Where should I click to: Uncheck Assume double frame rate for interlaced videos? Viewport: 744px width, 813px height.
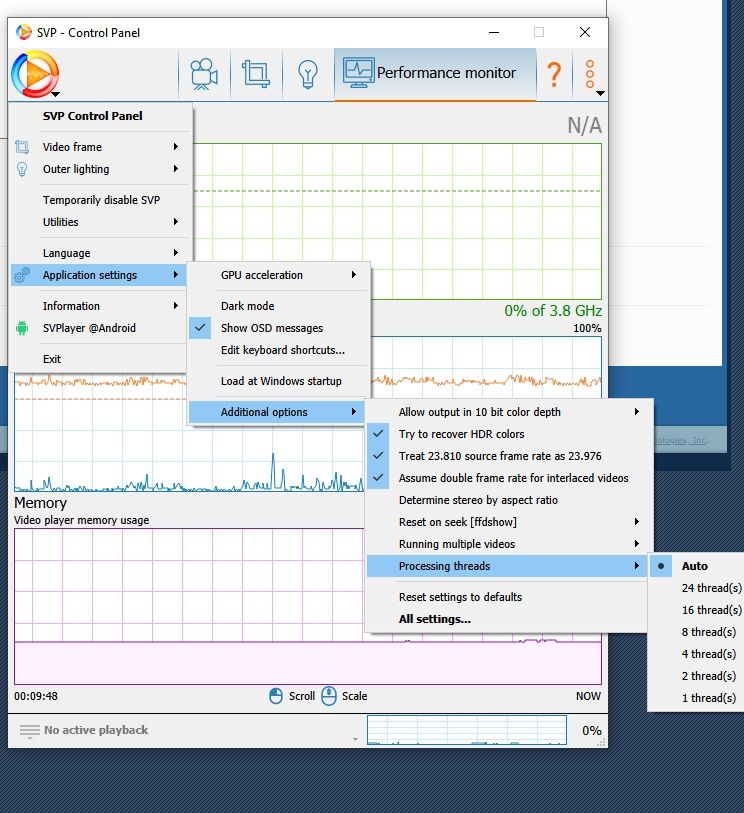(x=513, y=478)
